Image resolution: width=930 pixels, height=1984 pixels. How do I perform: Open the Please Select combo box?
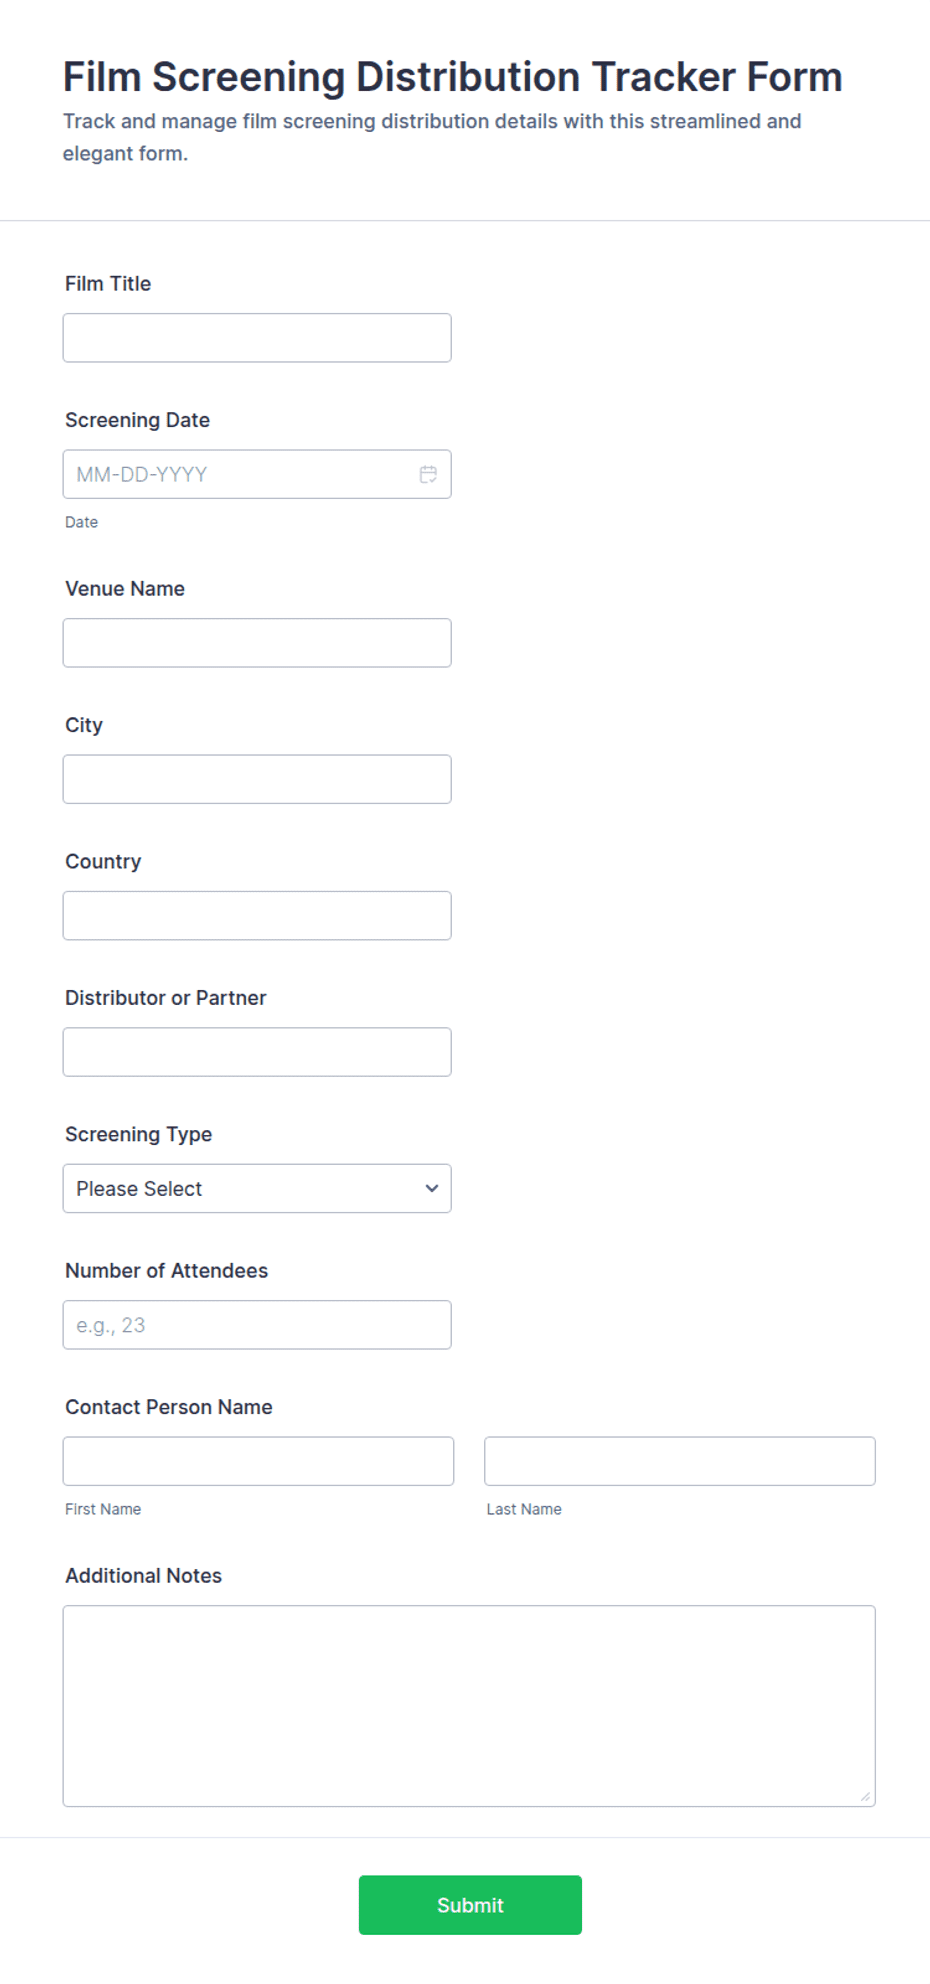click(x=257, y=1188)
